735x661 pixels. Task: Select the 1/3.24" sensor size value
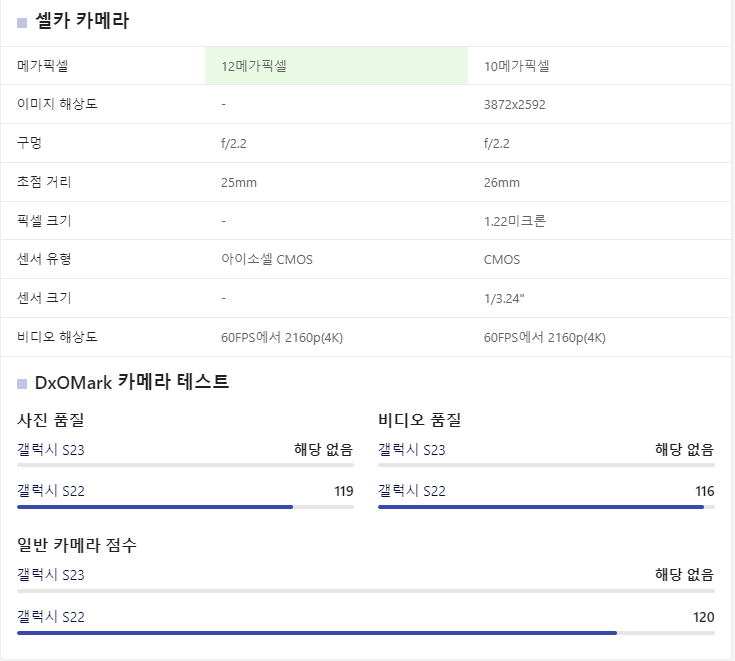504,299
